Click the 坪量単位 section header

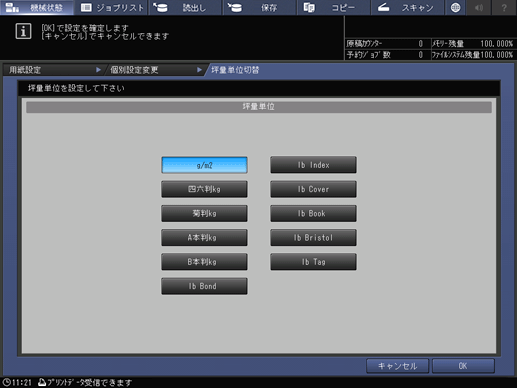pyautogui.click(x=259, y=107)
